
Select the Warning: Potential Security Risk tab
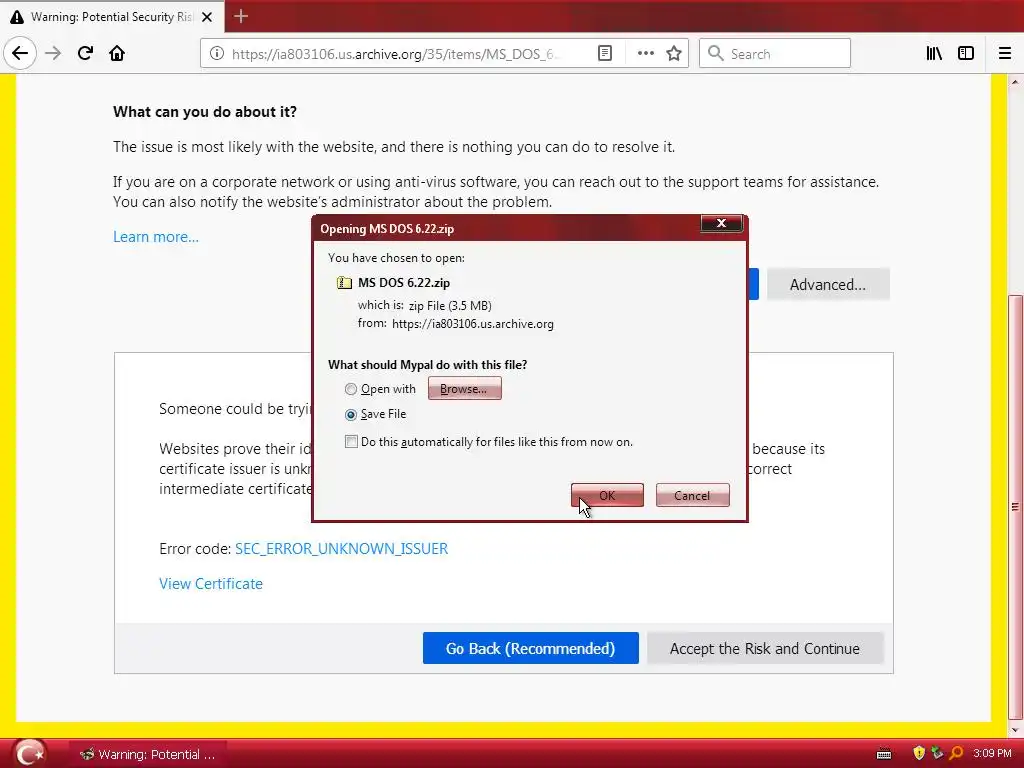tap(112, 17)
